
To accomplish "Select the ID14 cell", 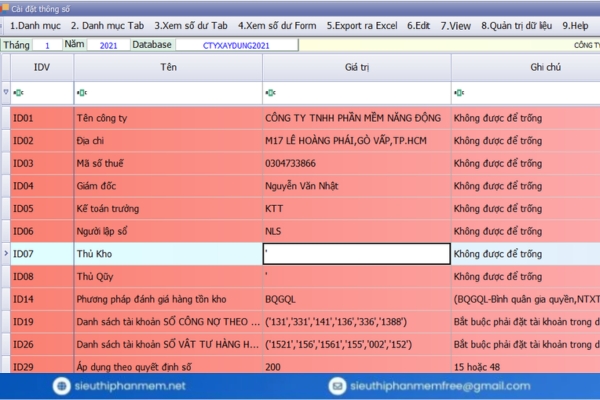I will coord(42,299).
